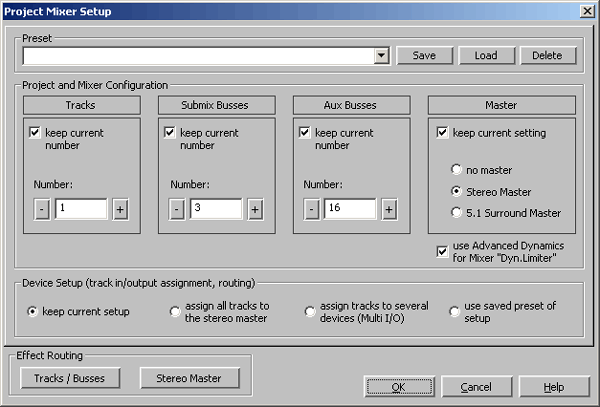Open the Preset dropdown arrow
This screenshot has width=600, height=407.
pyautogui.click(x=381, y=56)
